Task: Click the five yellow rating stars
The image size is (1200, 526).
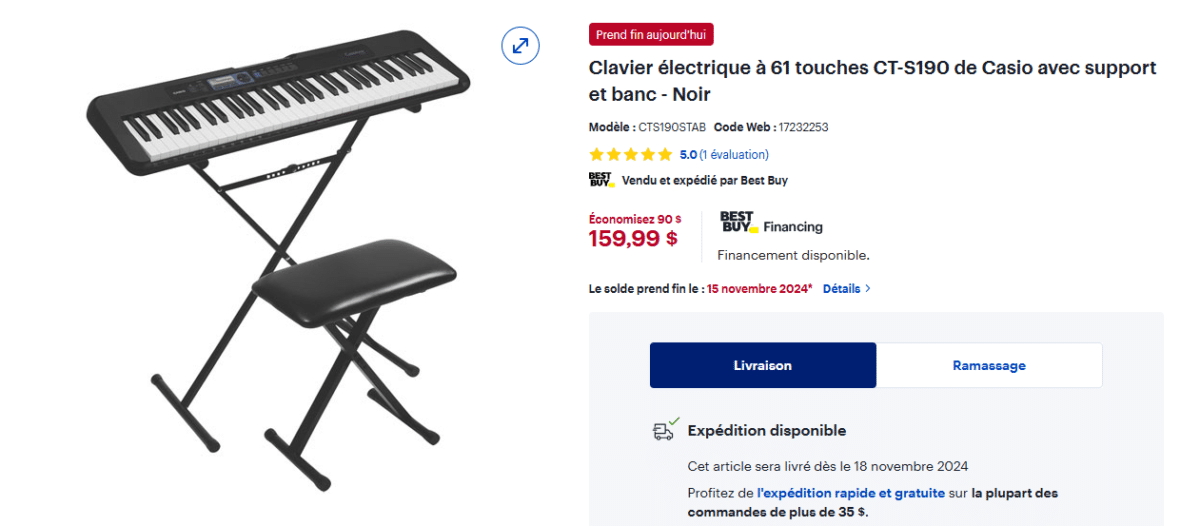Action: pyautogui.click(x=630, y=155)
